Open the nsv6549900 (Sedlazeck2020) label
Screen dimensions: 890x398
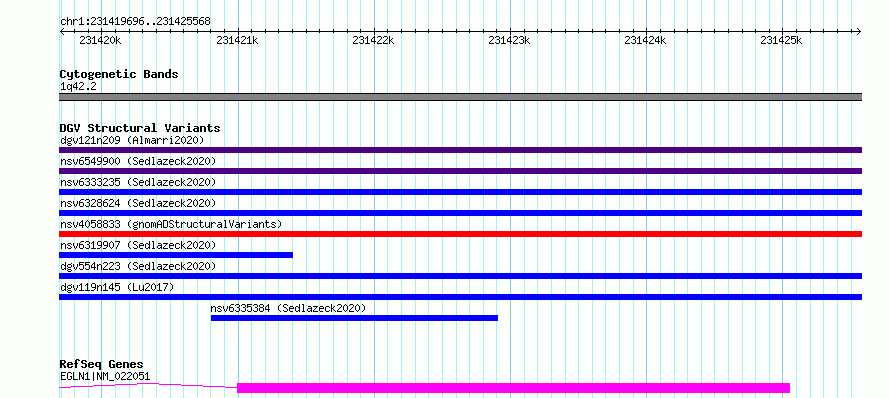pyautogui.click(x=138, y=161)
